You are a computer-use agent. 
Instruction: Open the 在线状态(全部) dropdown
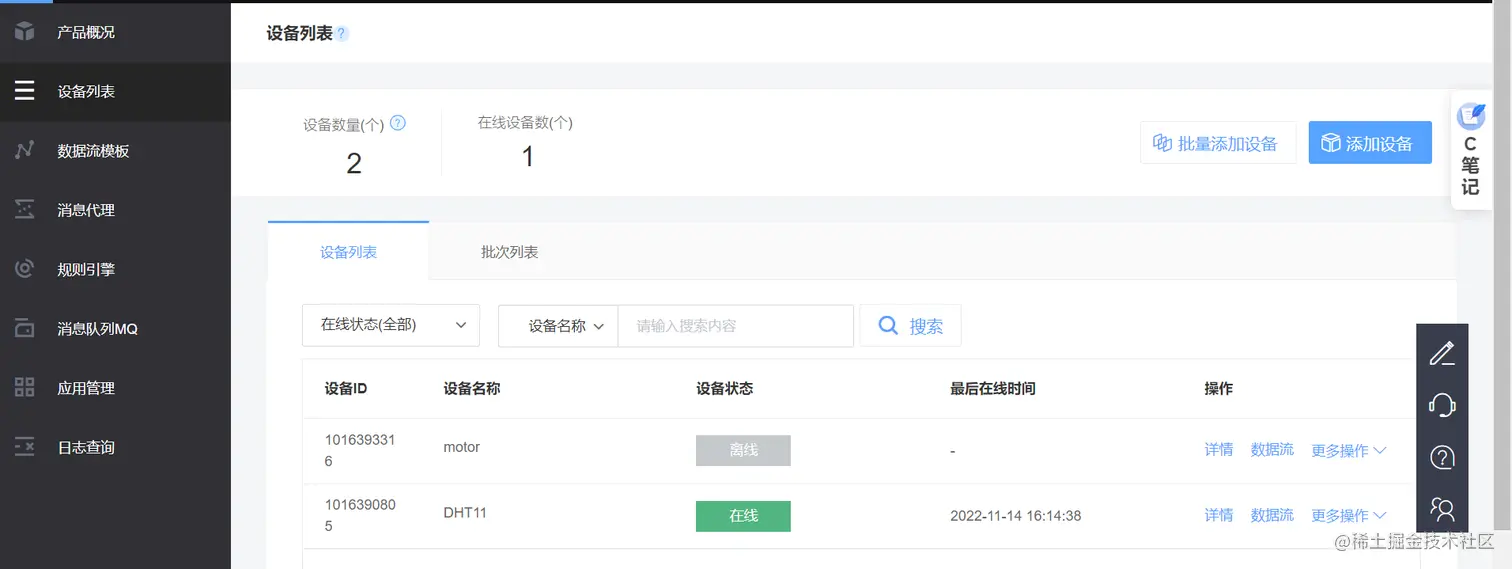click(391, 325)
